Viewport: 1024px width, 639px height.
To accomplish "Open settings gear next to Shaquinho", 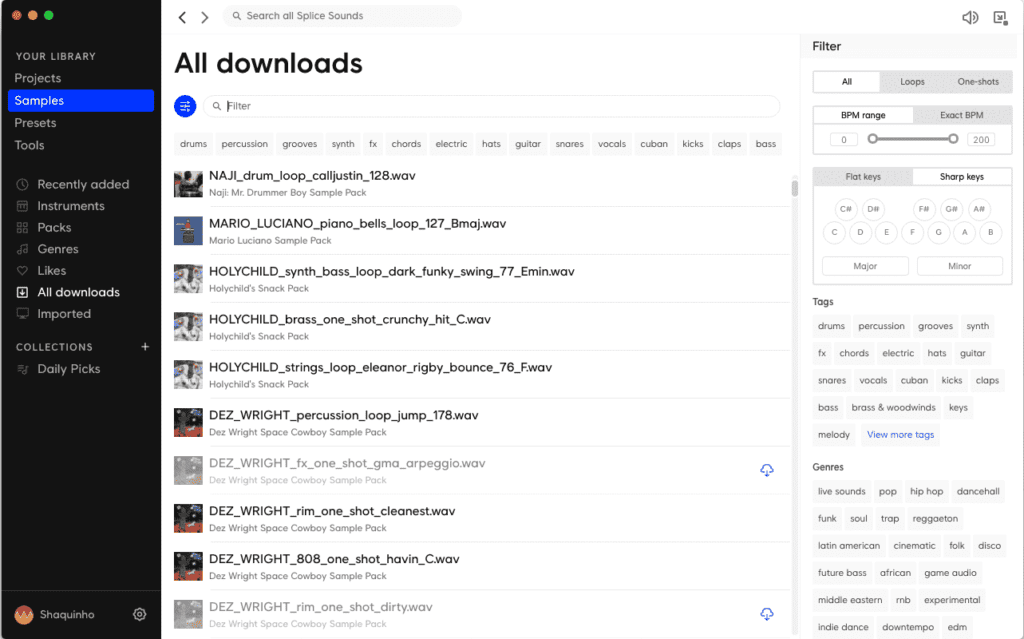I will pyautogui.click(x=139, y=614).
